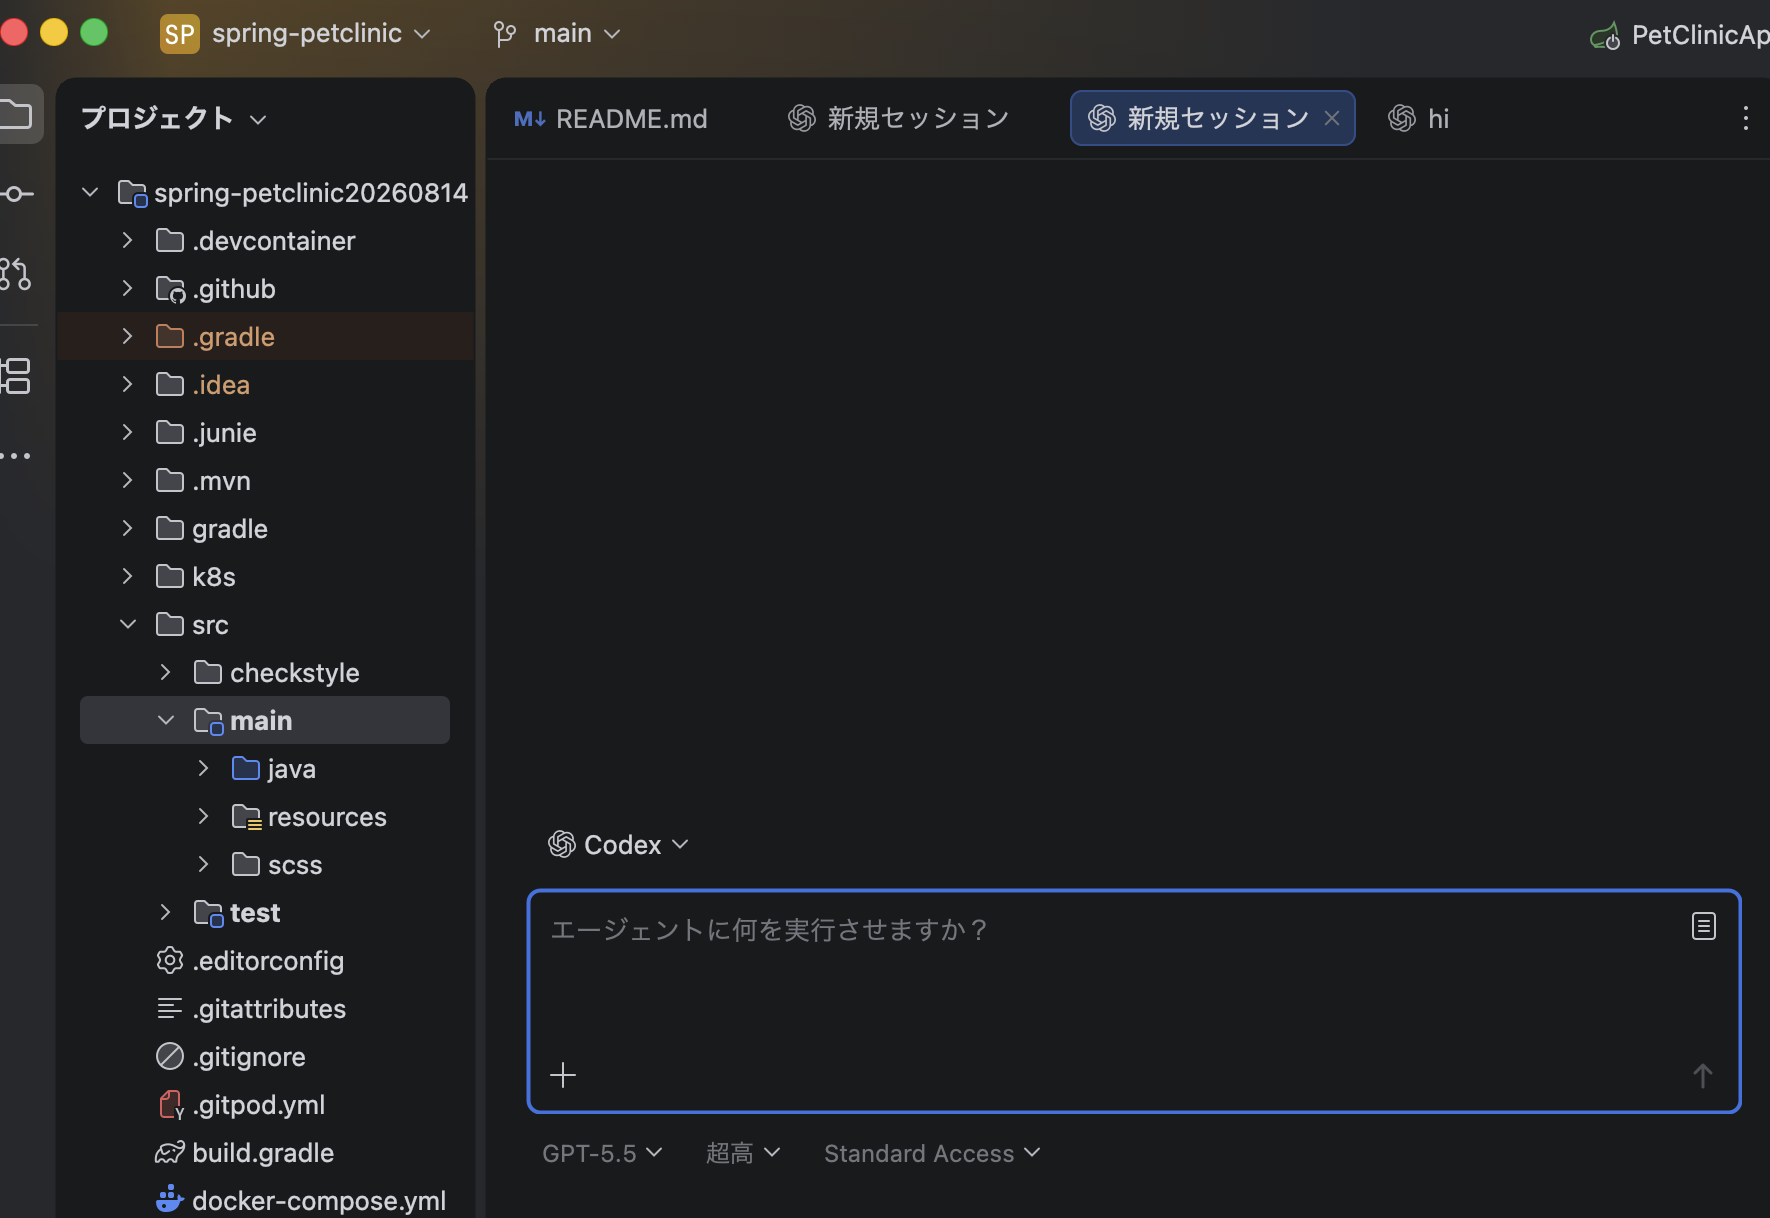Select the .mvn folder row

[265, 480]
